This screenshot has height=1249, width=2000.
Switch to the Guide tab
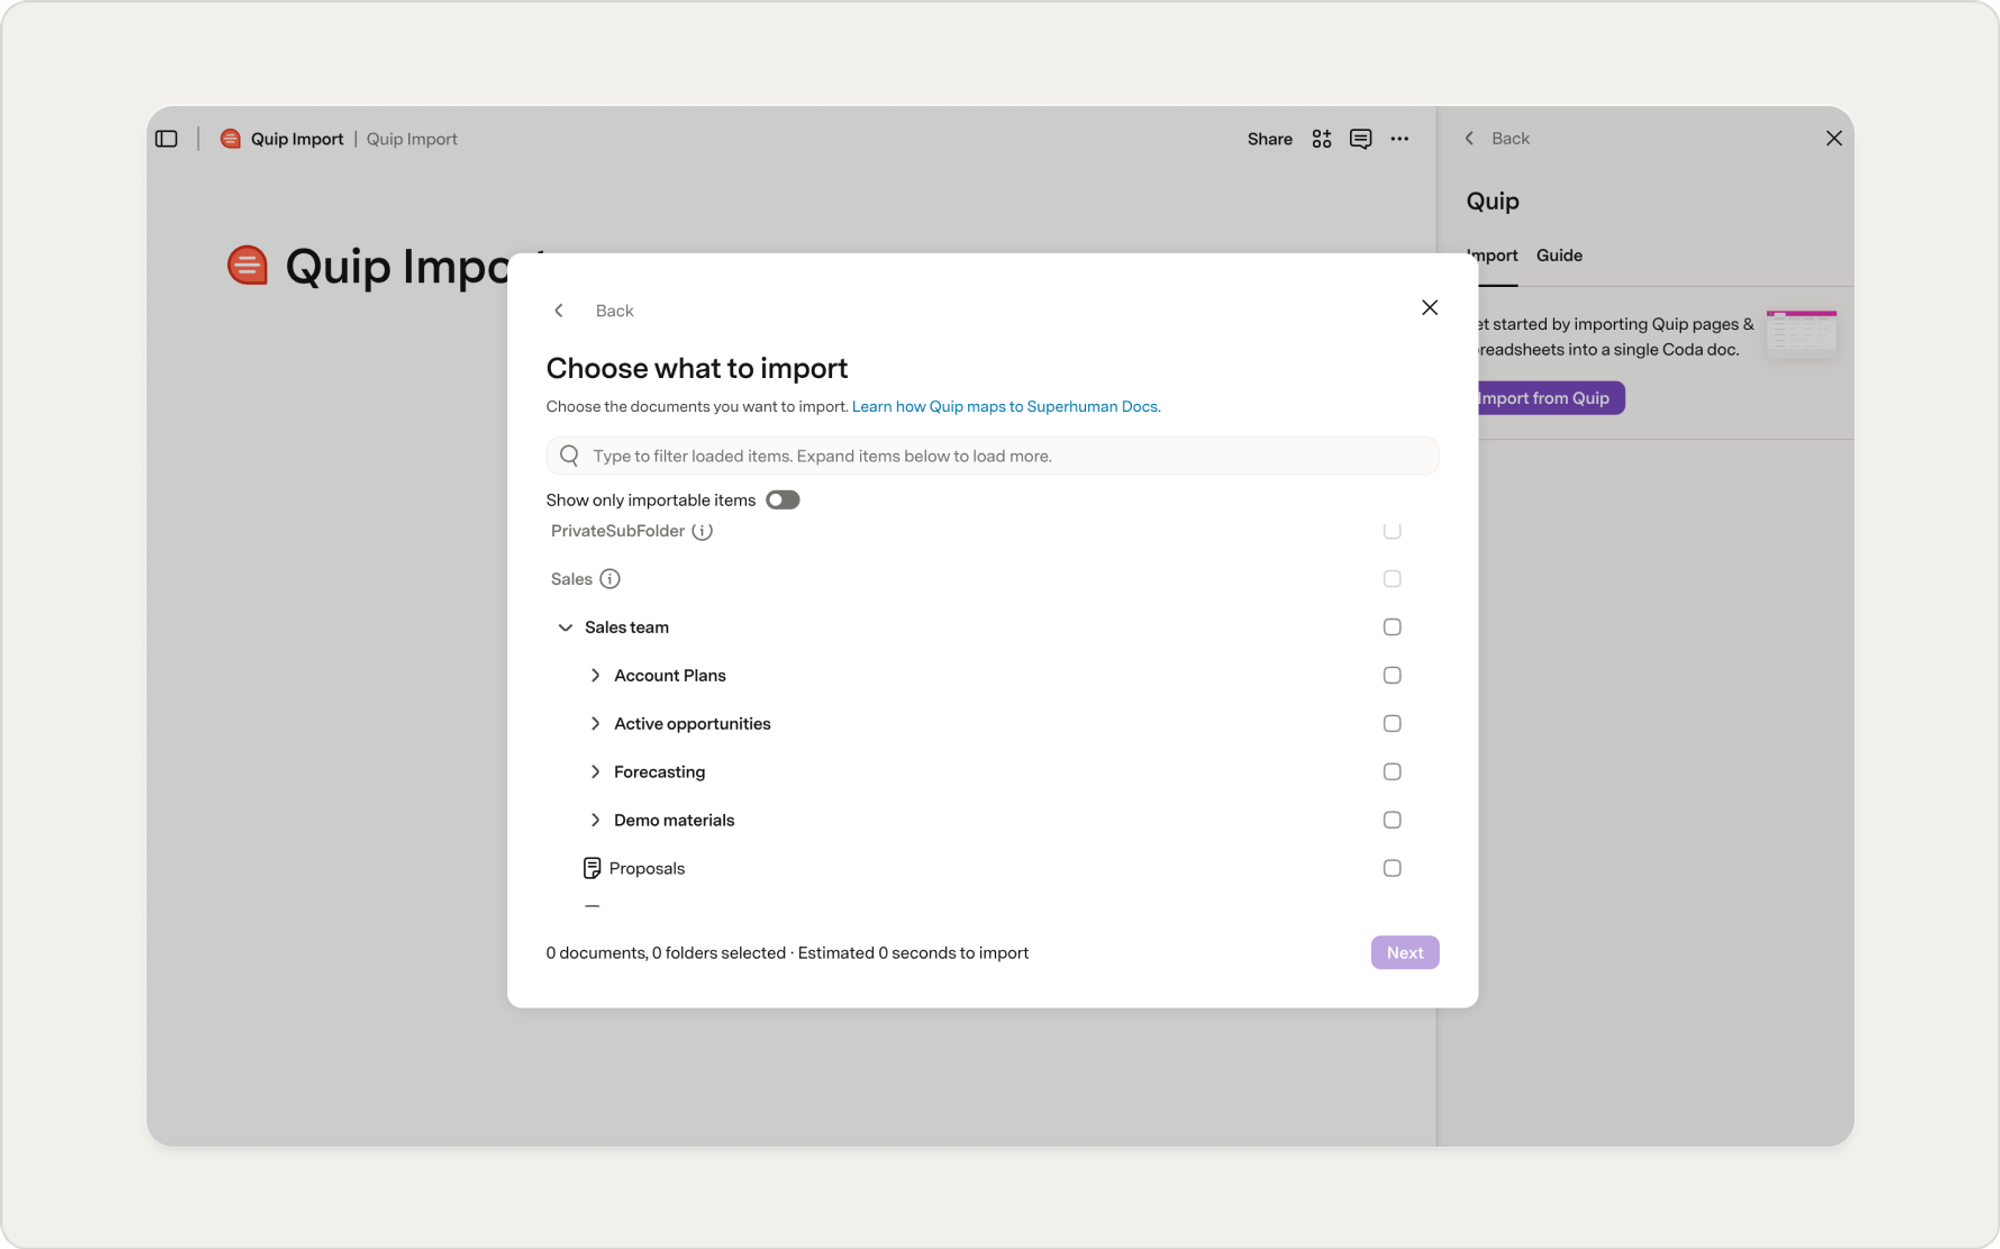[1559, 256]
